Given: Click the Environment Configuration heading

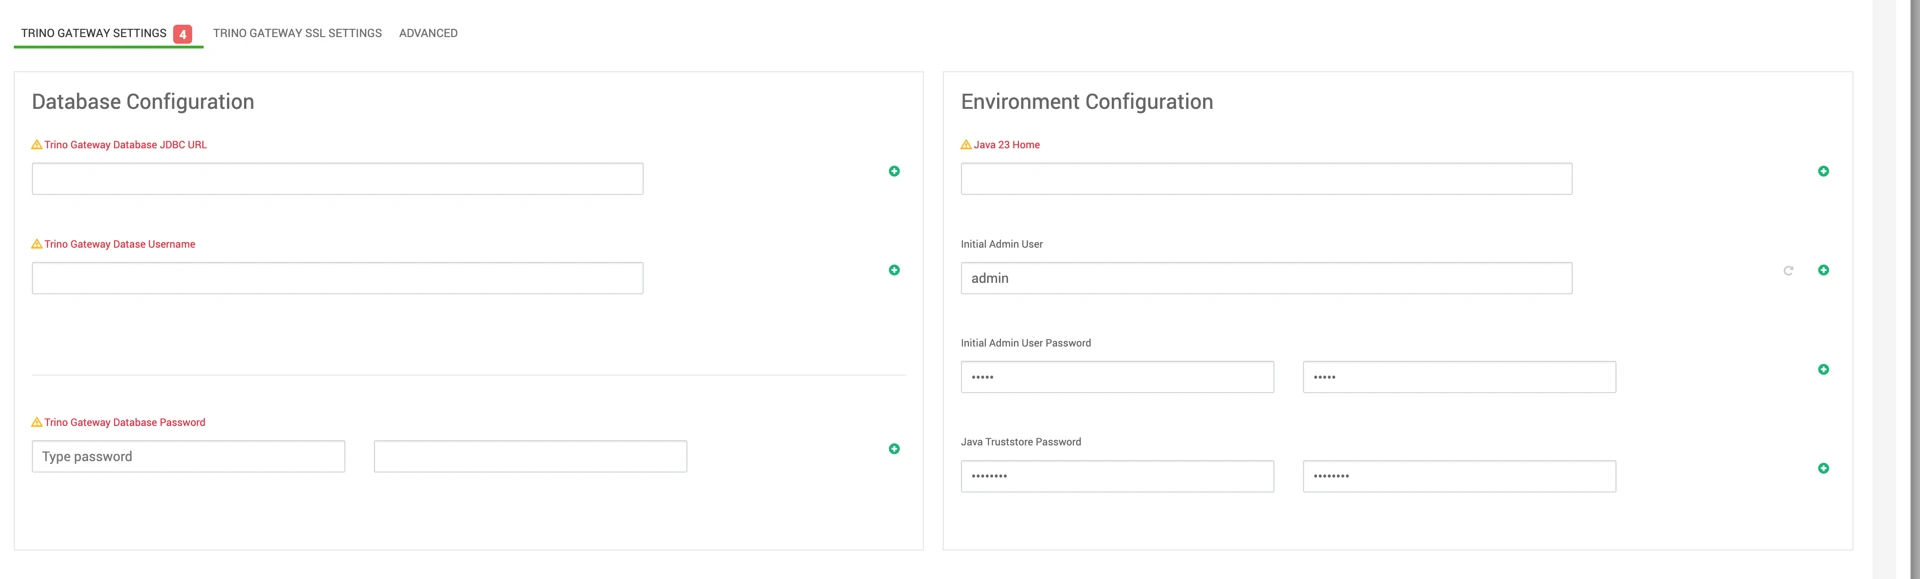Looking at the screenshot, I should 1087,101.
